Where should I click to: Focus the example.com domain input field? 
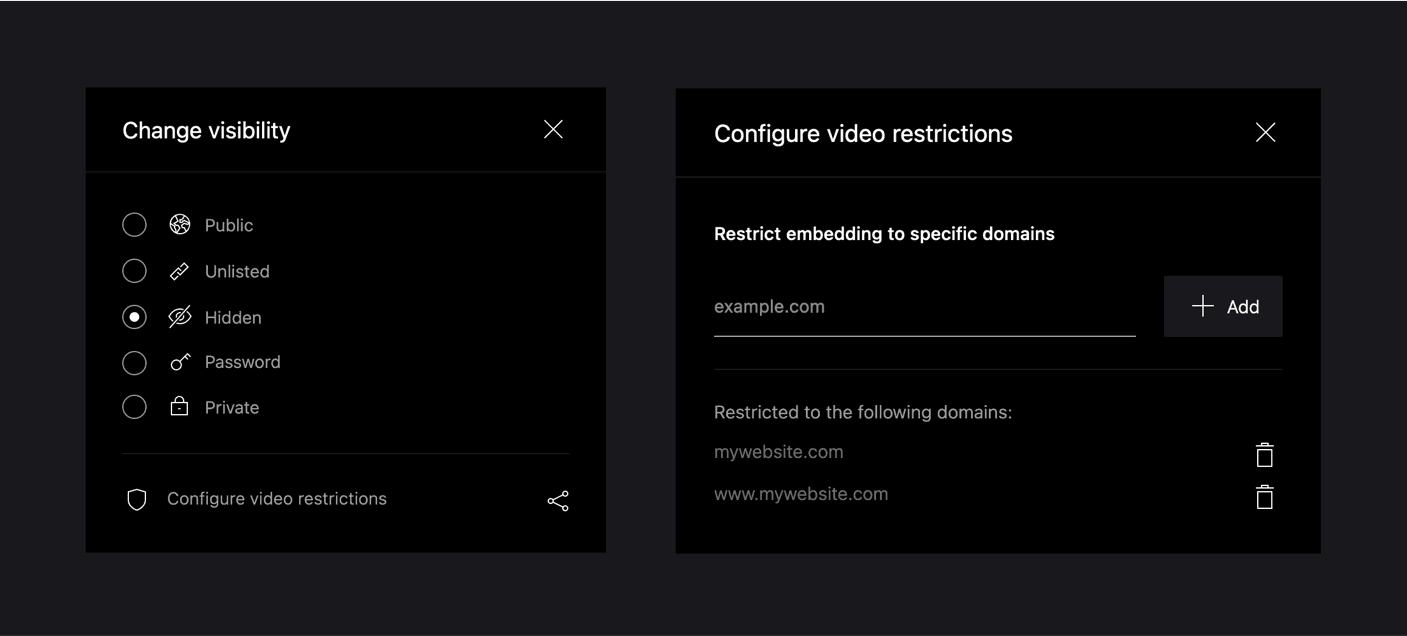[x=924, y=307]
